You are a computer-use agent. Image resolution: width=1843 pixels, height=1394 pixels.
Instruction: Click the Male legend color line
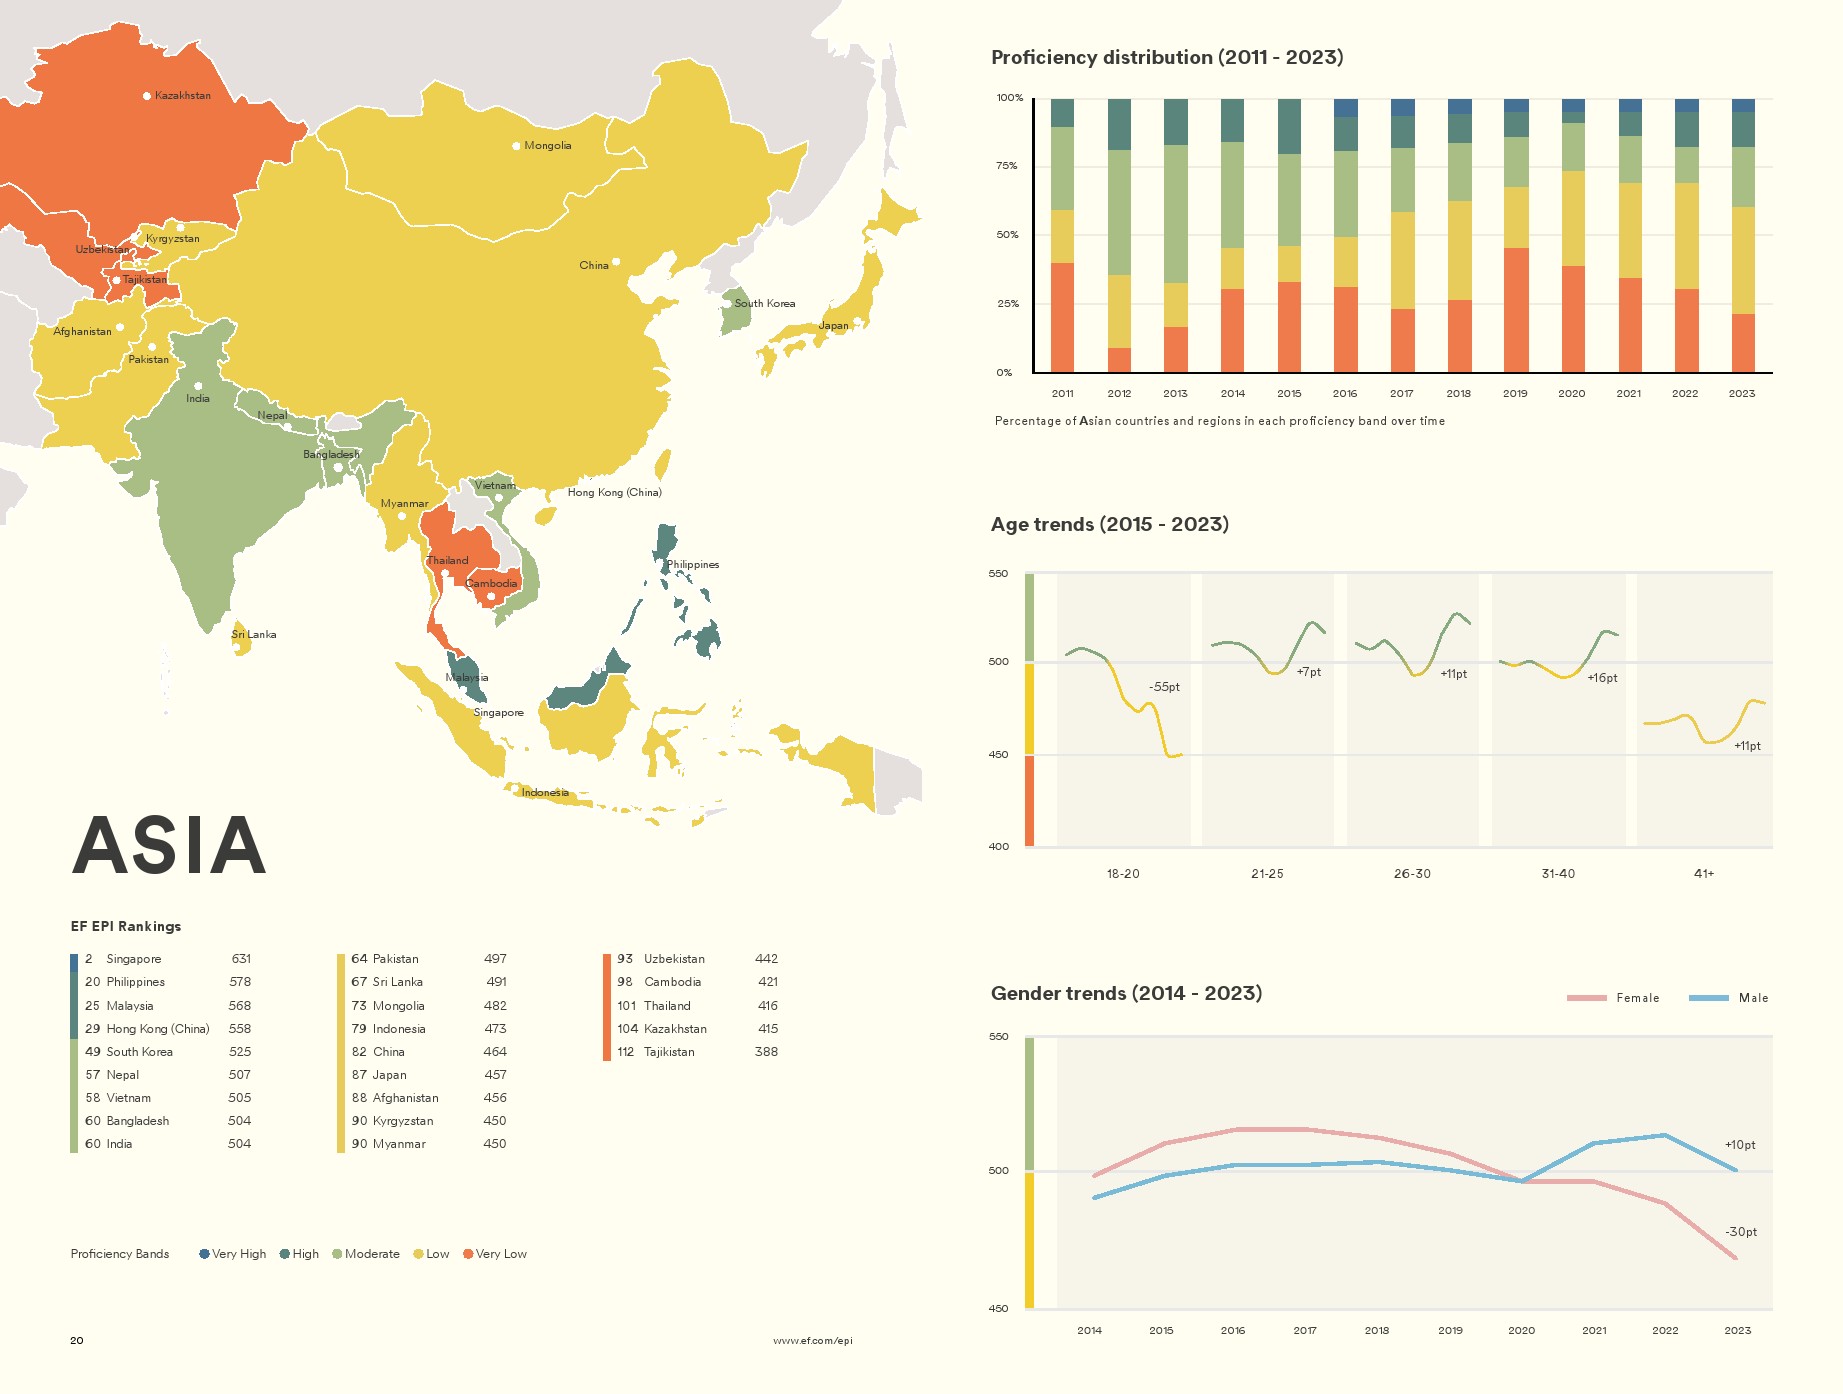click(x=1708, y=998)
